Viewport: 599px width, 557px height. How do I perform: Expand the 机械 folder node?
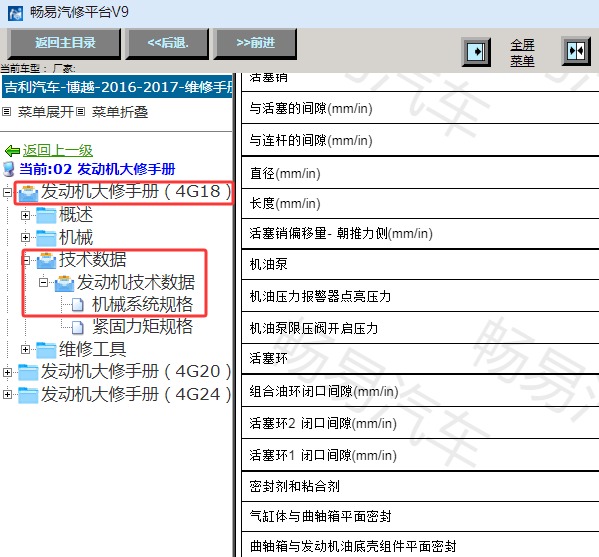(25, 238)
